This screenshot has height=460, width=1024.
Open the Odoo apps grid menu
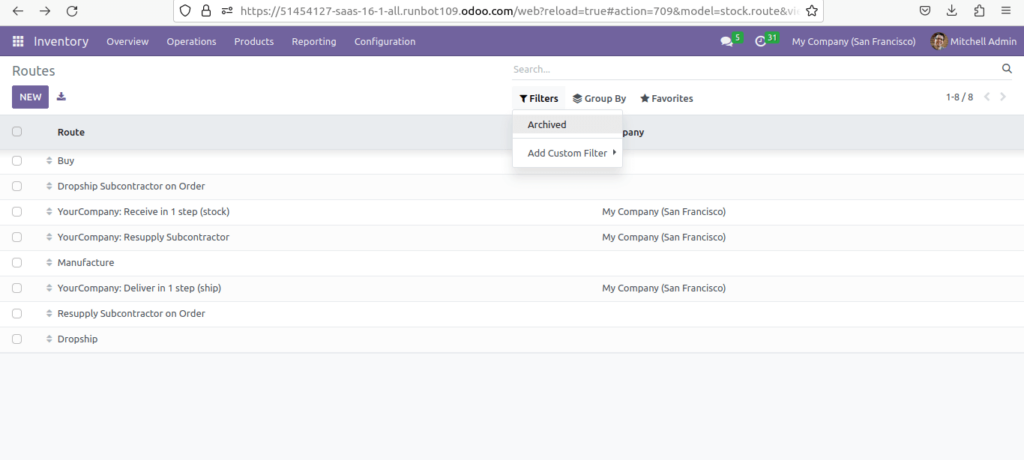18,41
